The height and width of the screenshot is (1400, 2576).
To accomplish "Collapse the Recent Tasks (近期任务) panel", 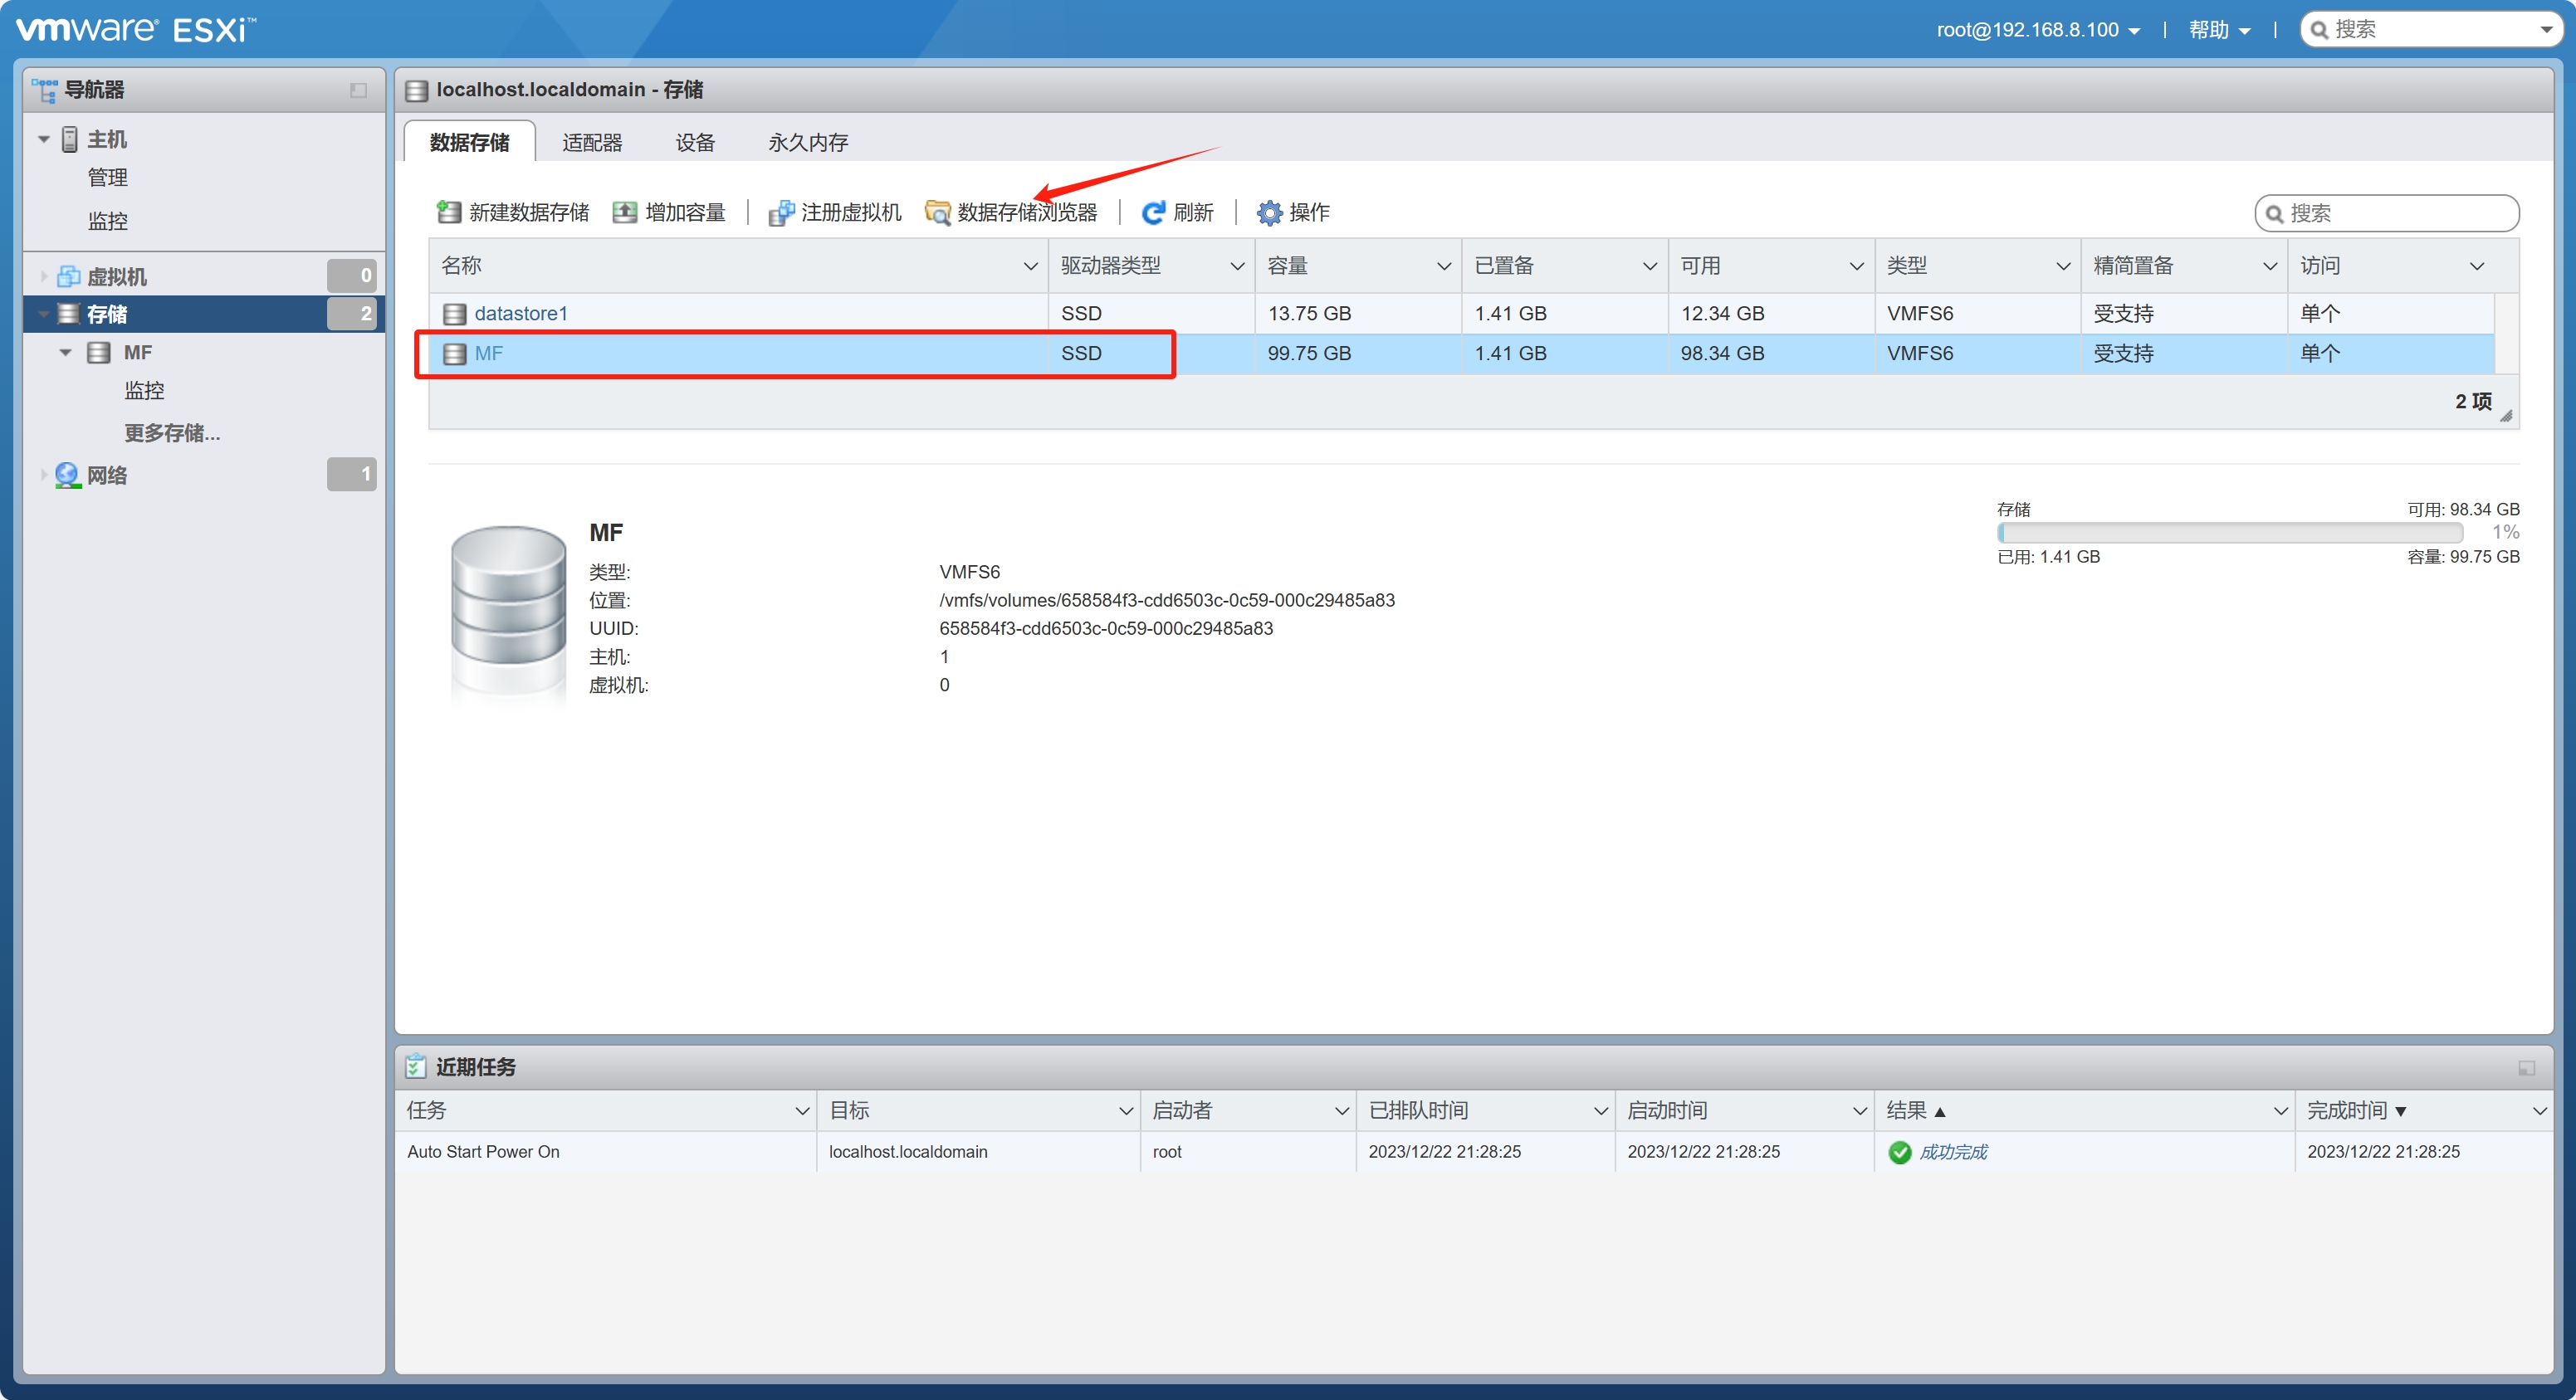I will (x=2526, y=1067).
